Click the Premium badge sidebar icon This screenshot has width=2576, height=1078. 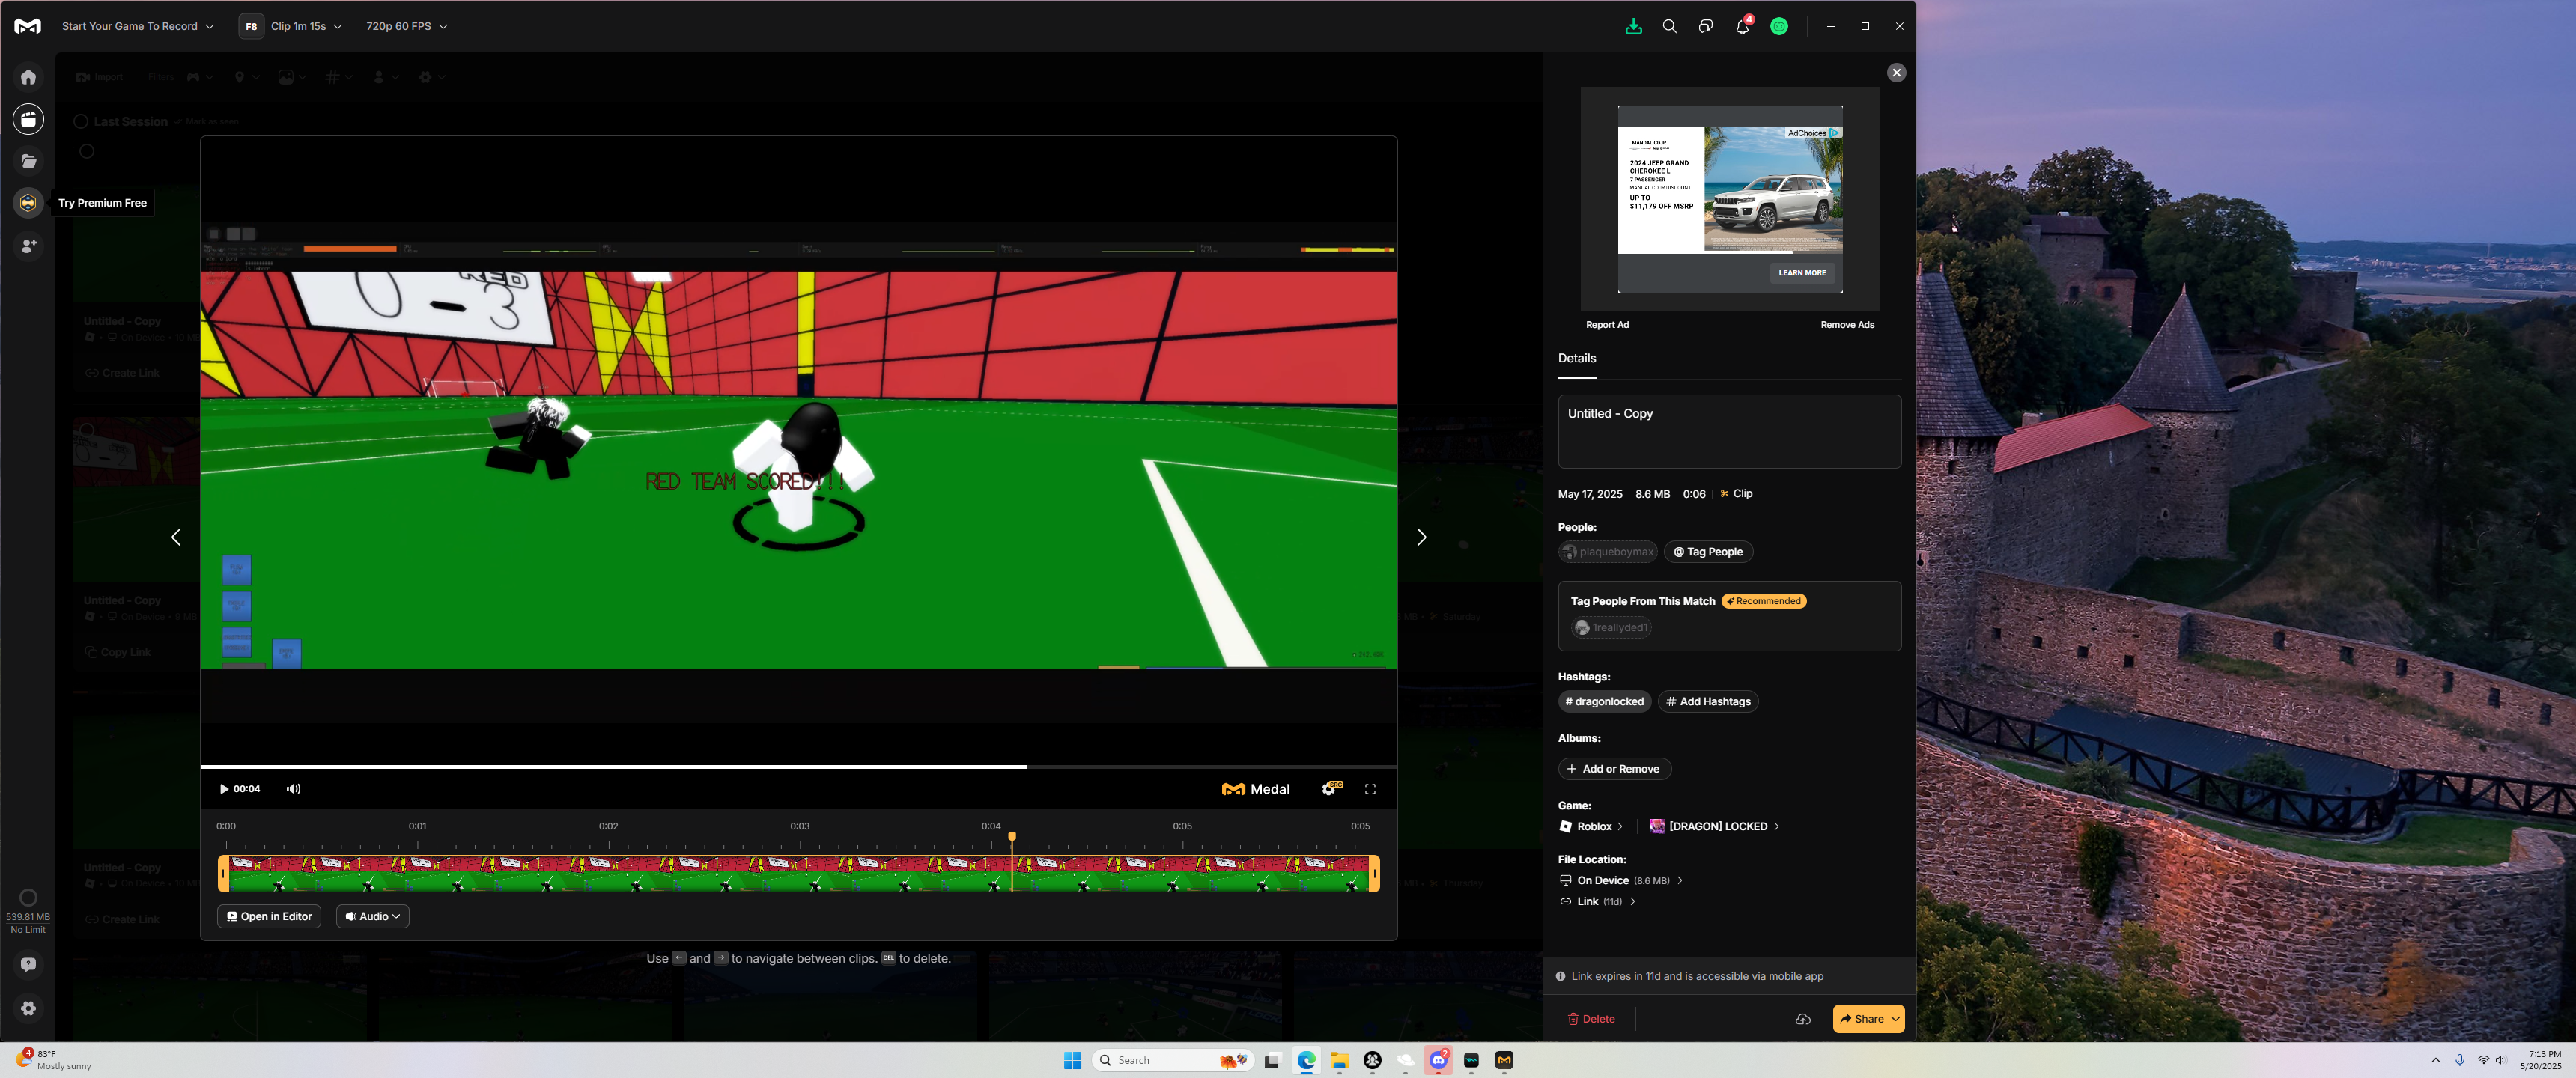click(x=28, y=203)
